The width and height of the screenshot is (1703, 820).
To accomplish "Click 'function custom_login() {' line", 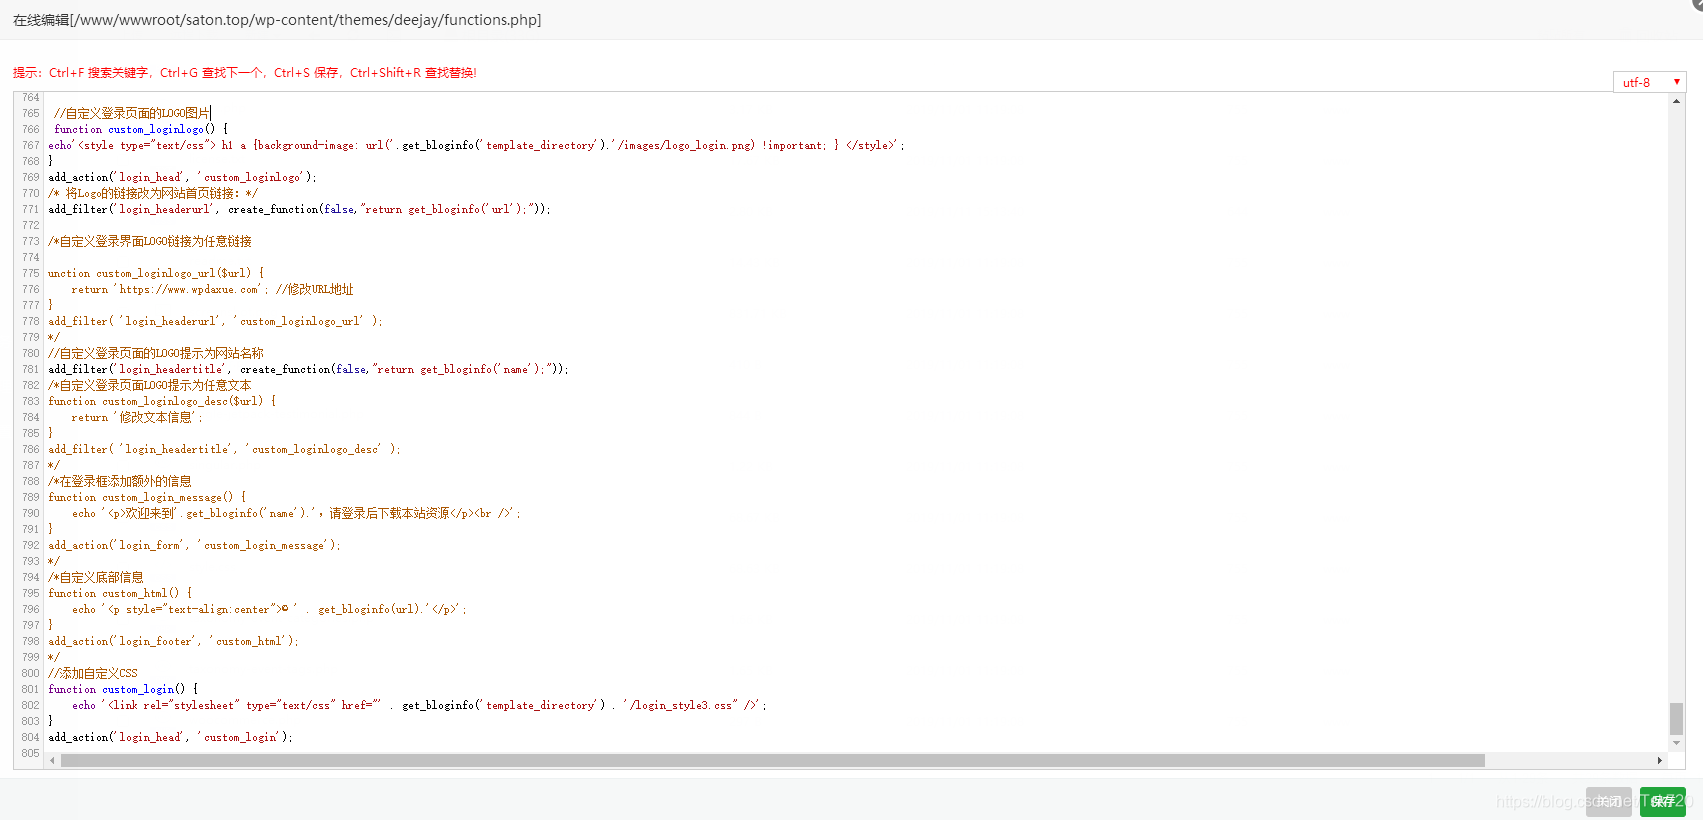I will (123, 689).
